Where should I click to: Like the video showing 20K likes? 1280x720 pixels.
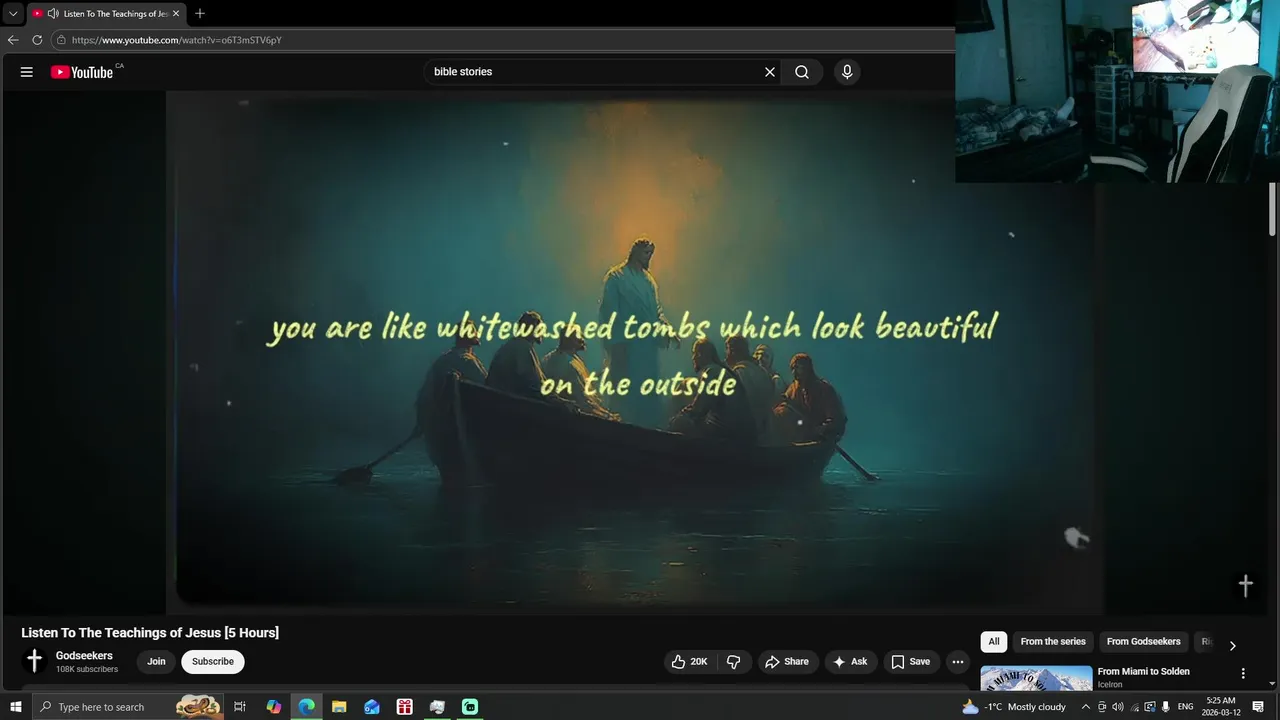point(689,662)
